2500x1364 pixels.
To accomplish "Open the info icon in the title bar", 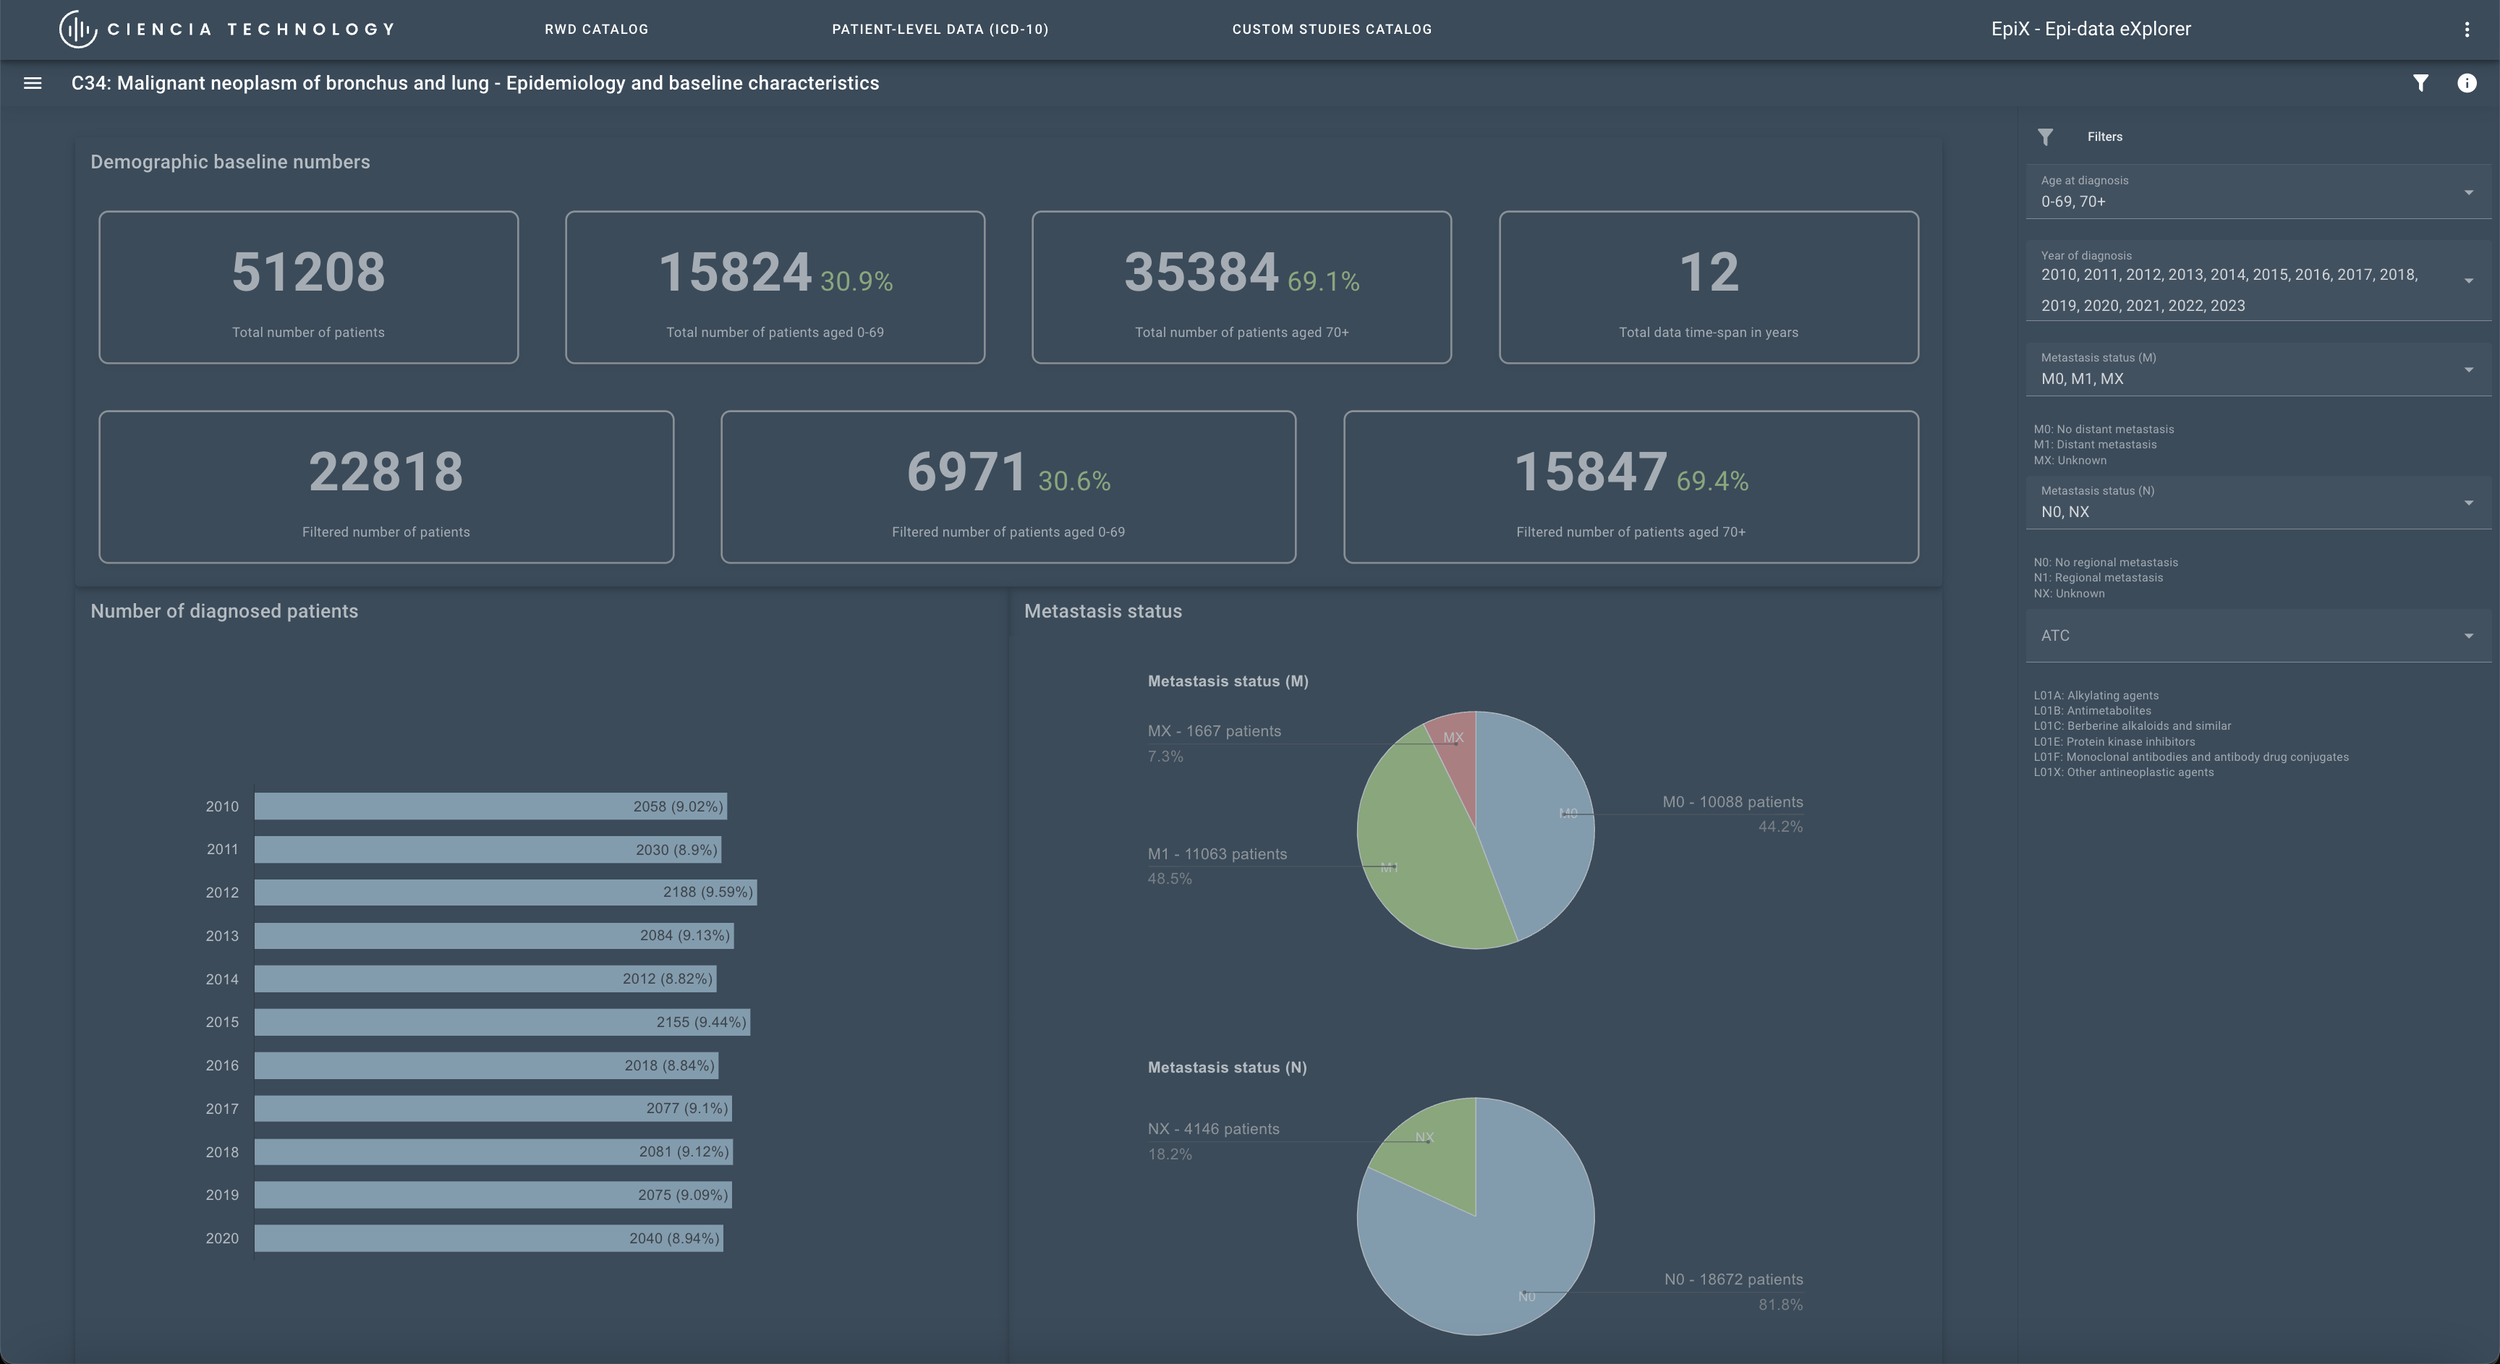I will pos(2466,83).
